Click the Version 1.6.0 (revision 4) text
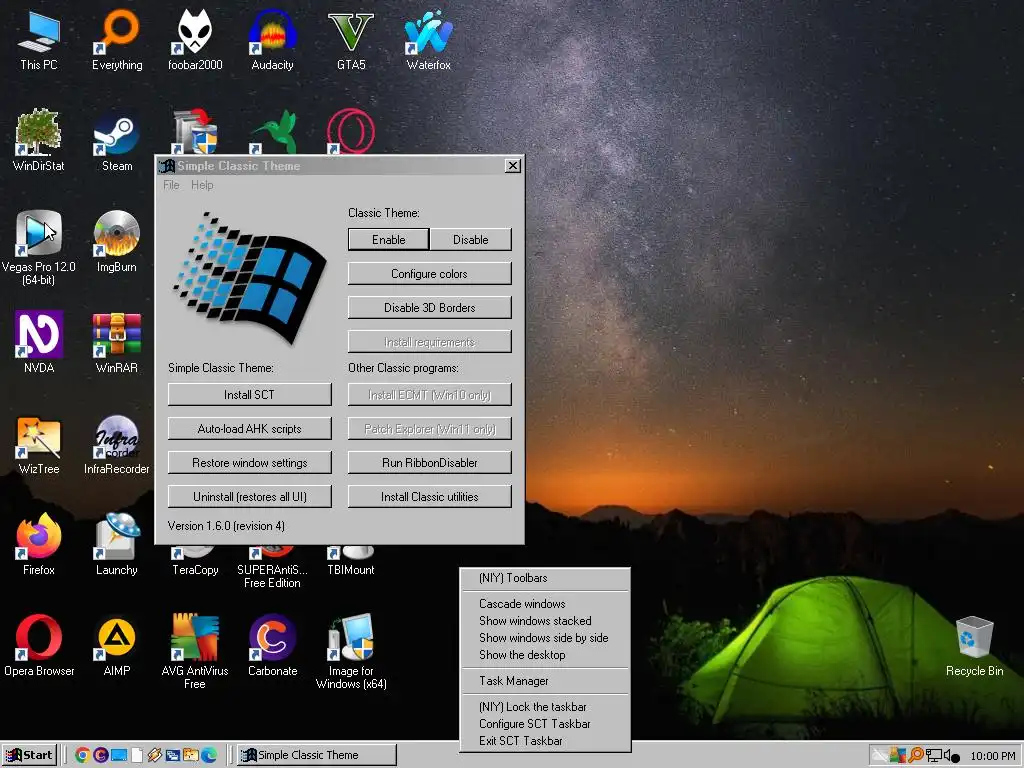The height and width of the screenshot is (768, 1024). point(226,526)
